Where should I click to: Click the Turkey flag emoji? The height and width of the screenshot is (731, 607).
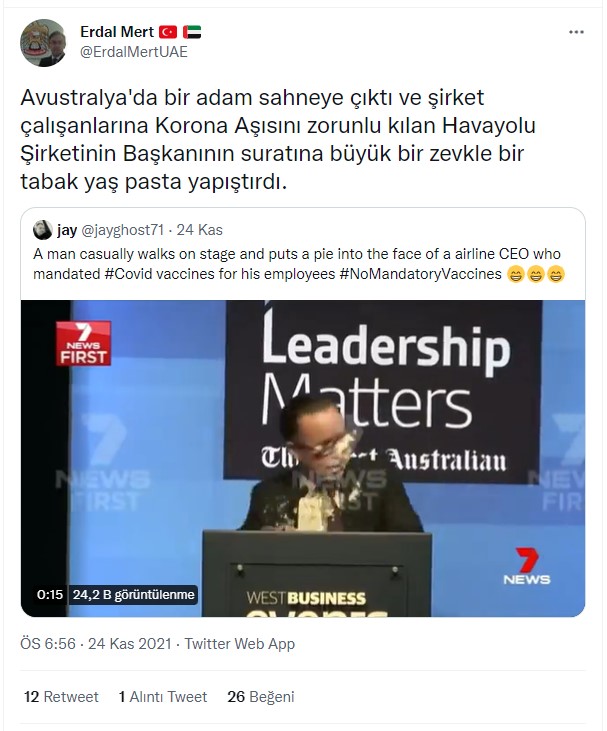(x=168, y=32)
